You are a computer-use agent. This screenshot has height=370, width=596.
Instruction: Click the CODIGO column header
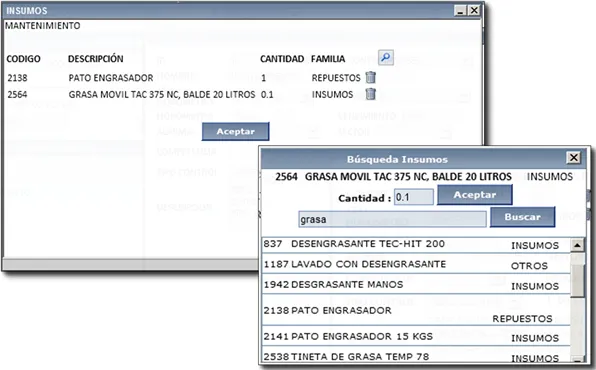[x=24, y=59]
